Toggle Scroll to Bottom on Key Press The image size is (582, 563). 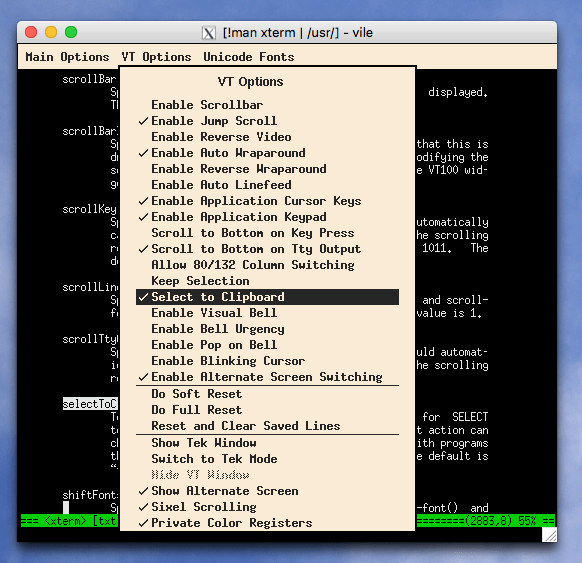(267, 233)
